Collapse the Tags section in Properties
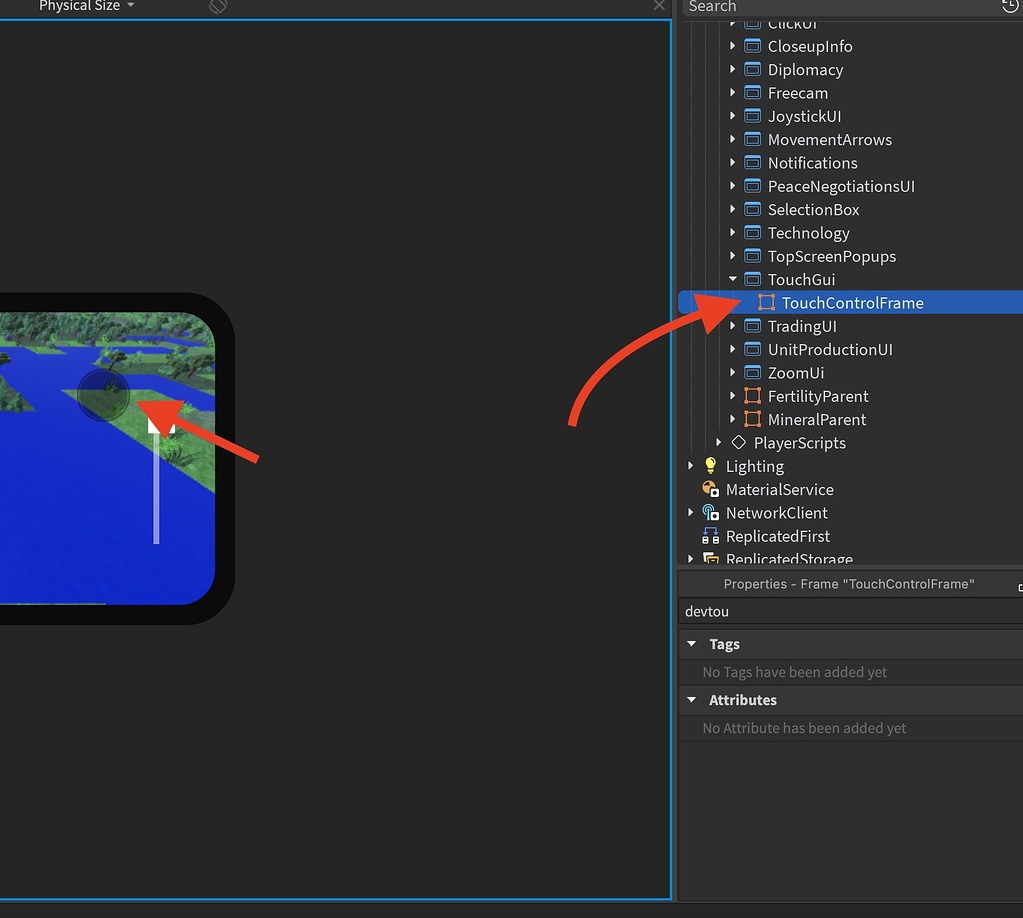This screenshot has height=918, width=1023. coord(691,644)
